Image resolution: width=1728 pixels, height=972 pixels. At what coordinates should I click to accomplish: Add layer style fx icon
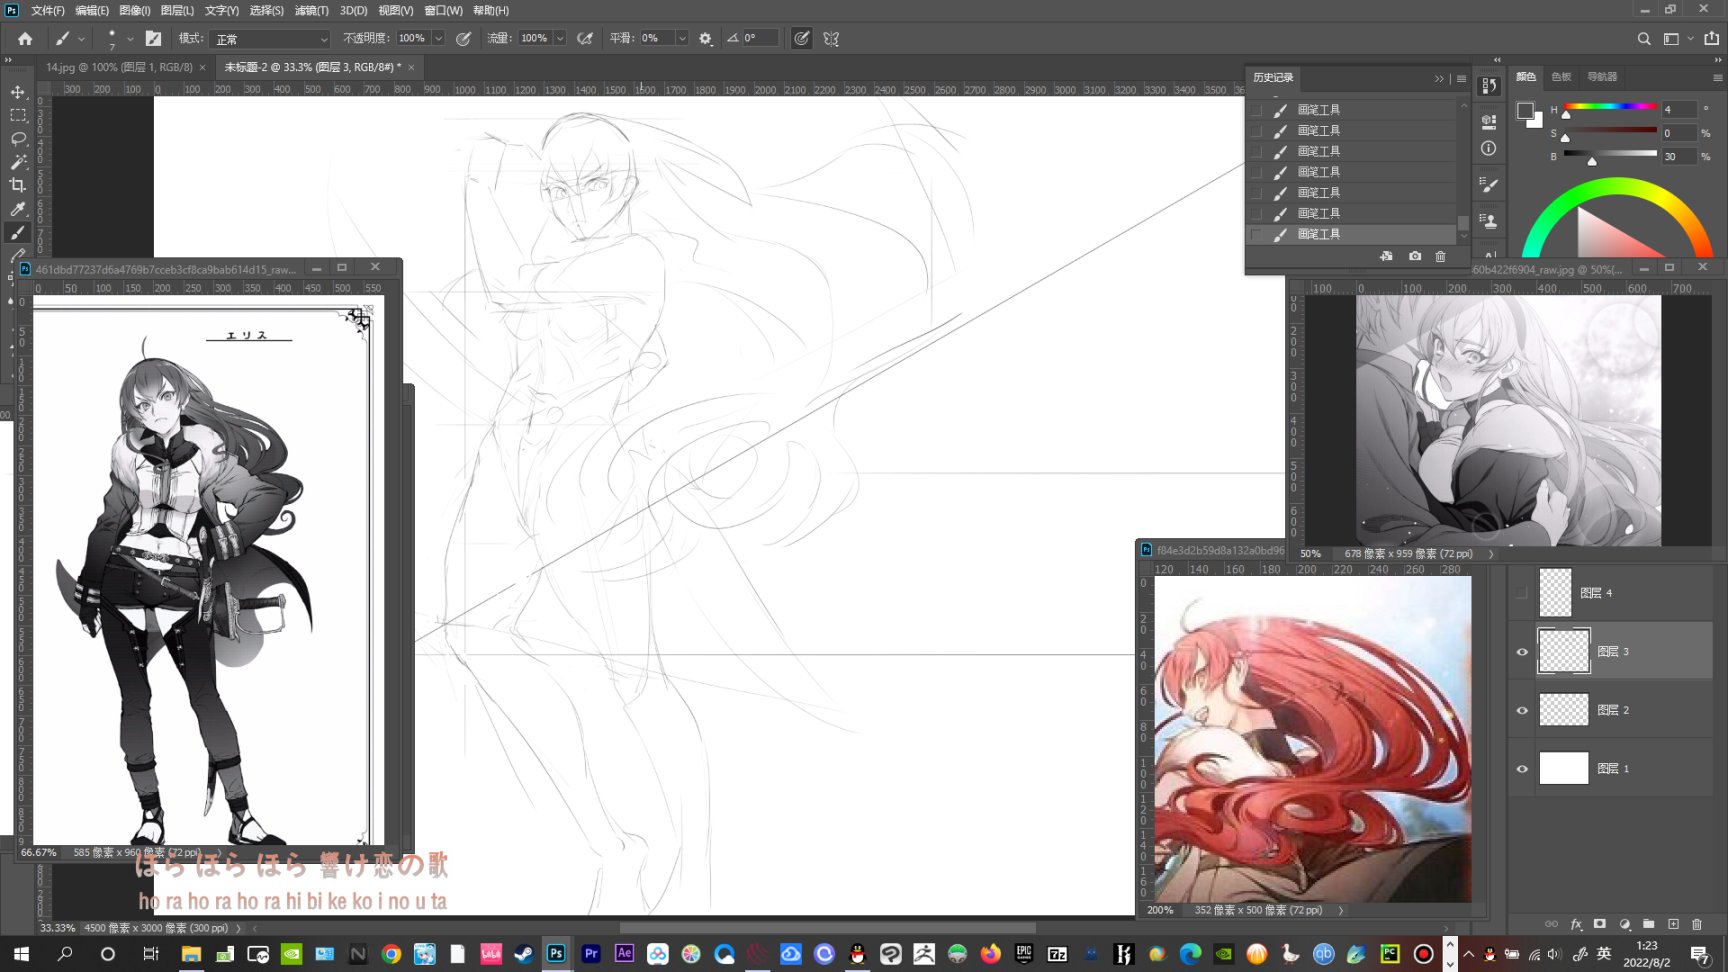(x=1576, y=924)
